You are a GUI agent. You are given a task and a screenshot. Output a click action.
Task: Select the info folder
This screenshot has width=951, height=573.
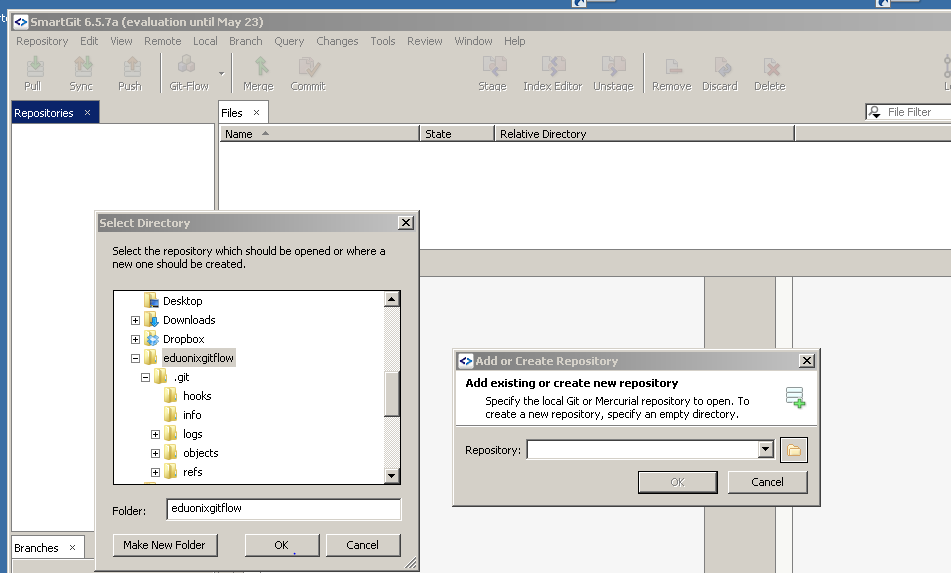[192, 415]
